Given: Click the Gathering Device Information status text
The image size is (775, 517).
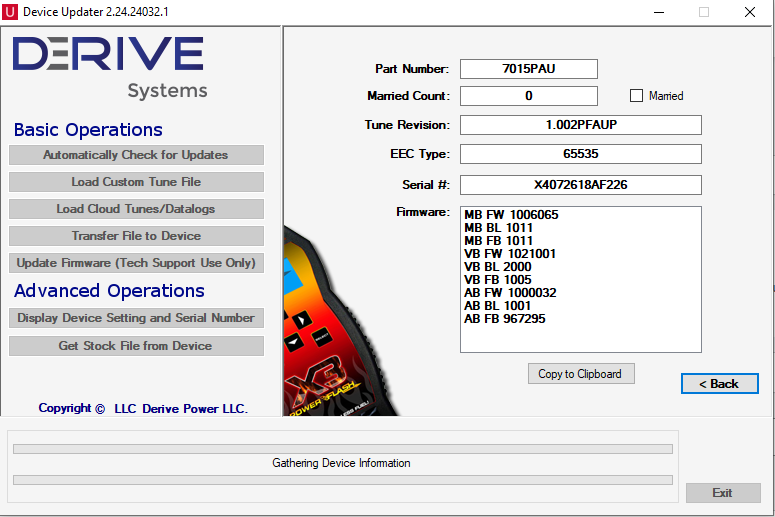Looking at the screenshot, I should tap(341, 463).
